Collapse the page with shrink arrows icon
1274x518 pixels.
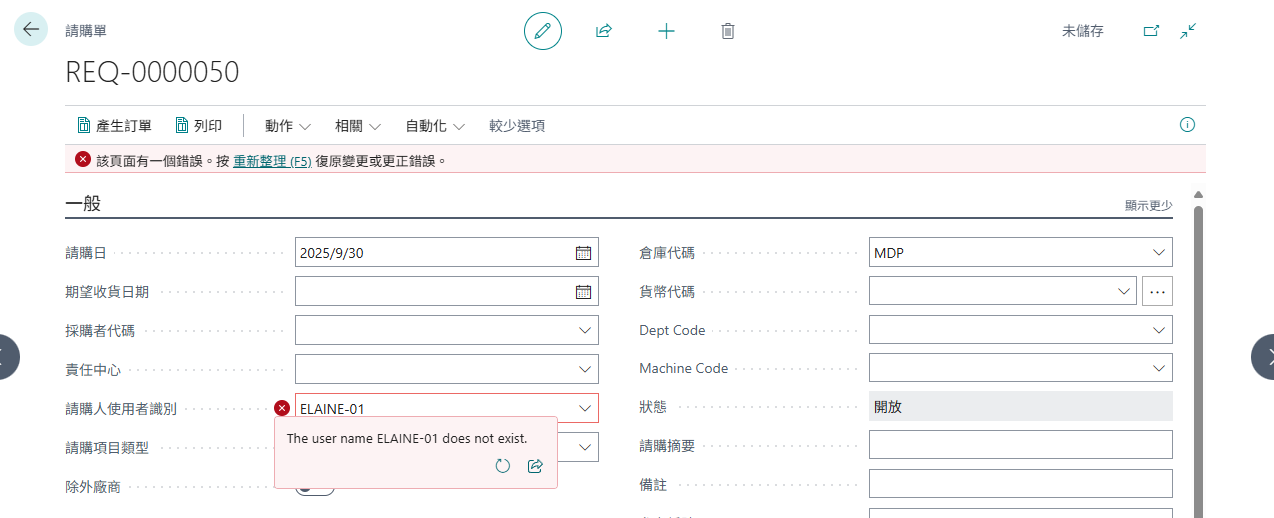(x=1188, y=31)
